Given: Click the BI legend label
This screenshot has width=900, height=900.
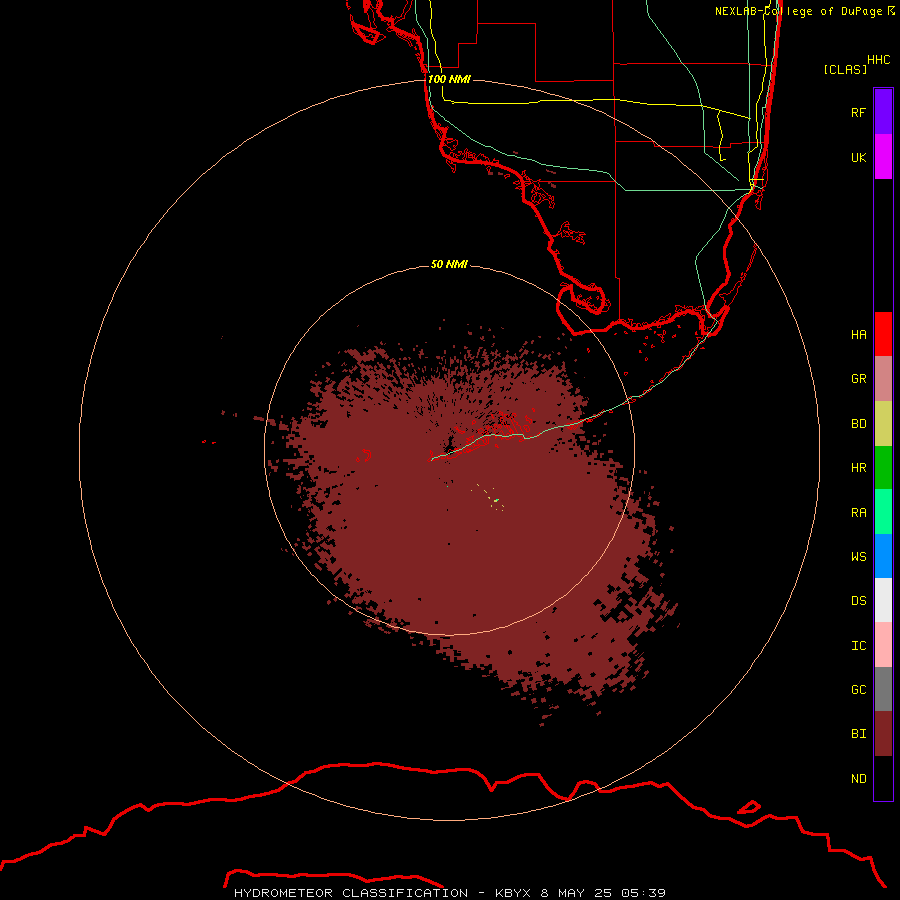Looking at the screenshot, I should (x=858, y=734).
